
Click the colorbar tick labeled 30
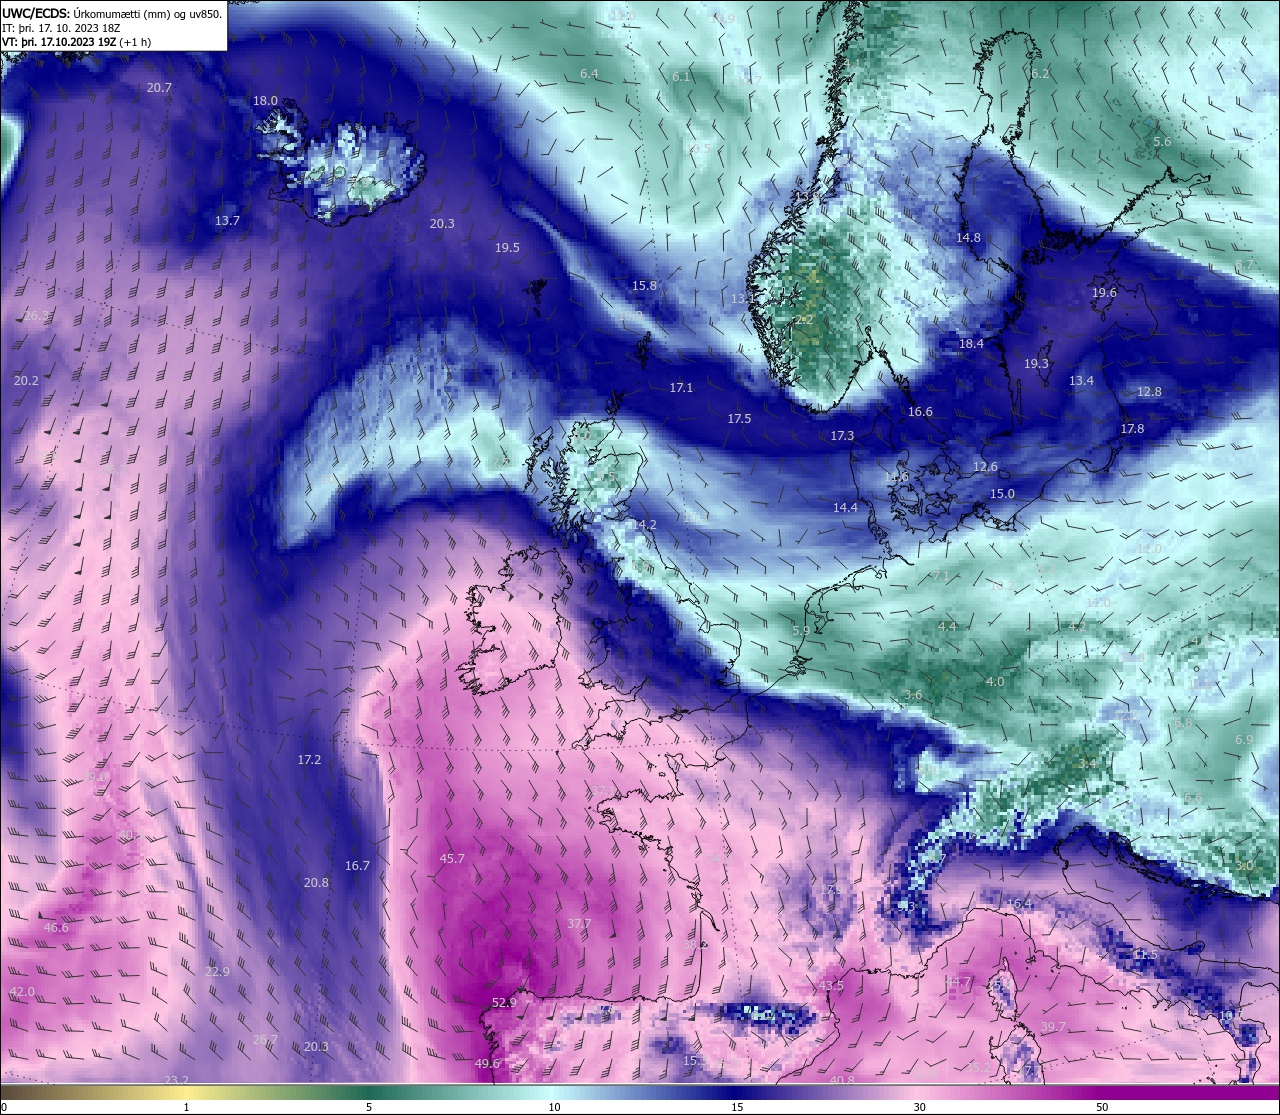(x=919, y=1107)
